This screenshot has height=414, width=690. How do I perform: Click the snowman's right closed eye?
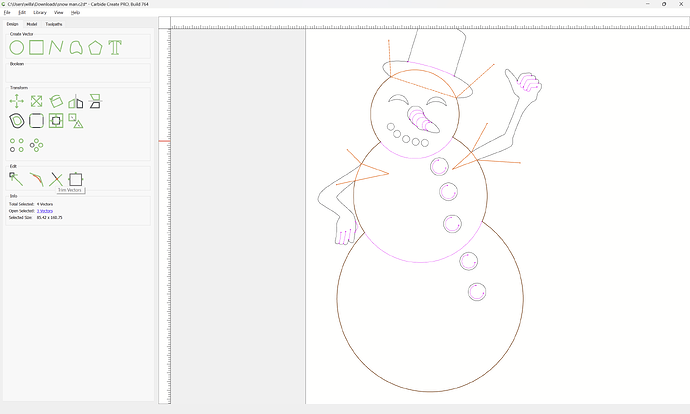pos(437,102)
